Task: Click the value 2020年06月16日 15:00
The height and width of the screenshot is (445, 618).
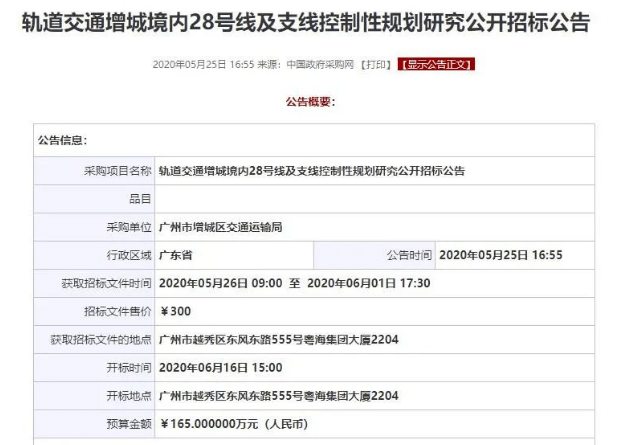Action: click(x=221, y=368)
